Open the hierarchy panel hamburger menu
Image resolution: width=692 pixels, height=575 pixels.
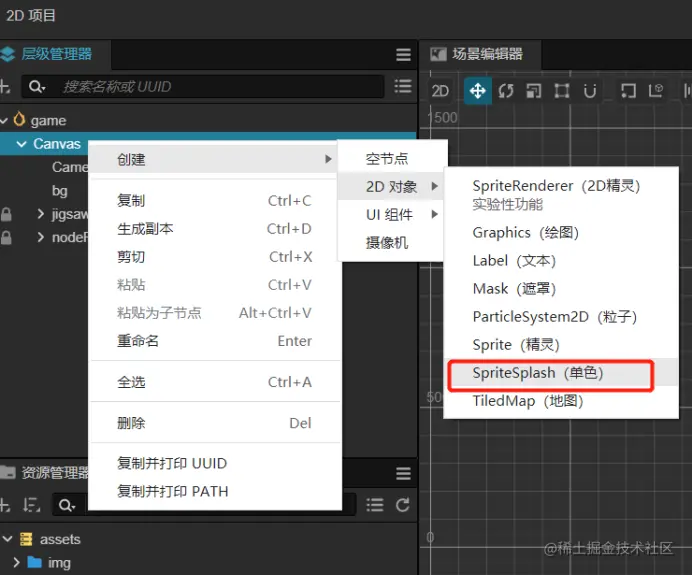pos(403,55)
